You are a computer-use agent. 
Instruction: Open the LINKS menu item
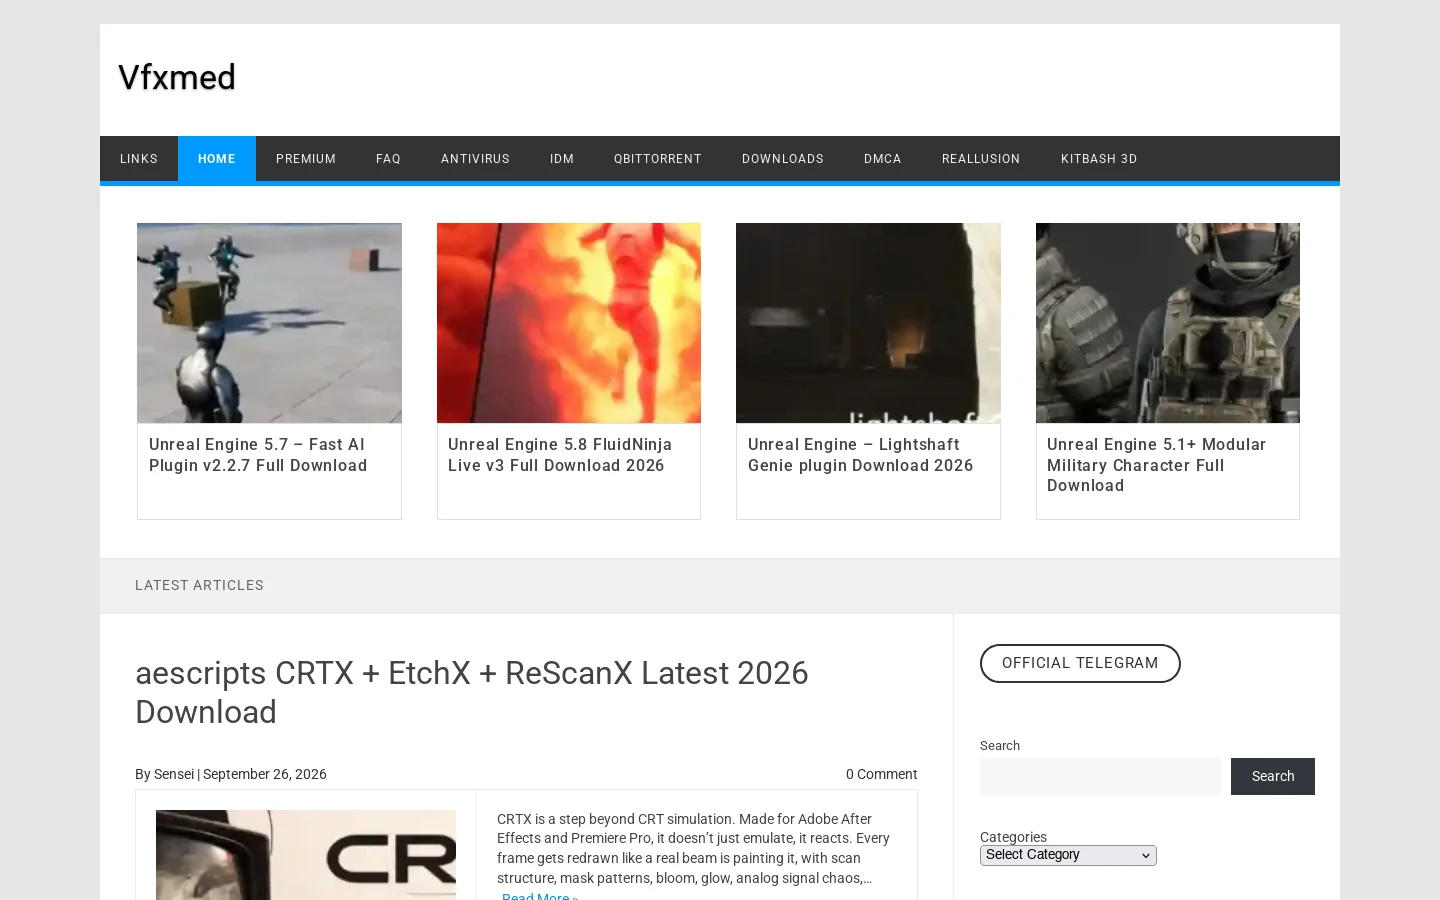[x=139, y=159]
